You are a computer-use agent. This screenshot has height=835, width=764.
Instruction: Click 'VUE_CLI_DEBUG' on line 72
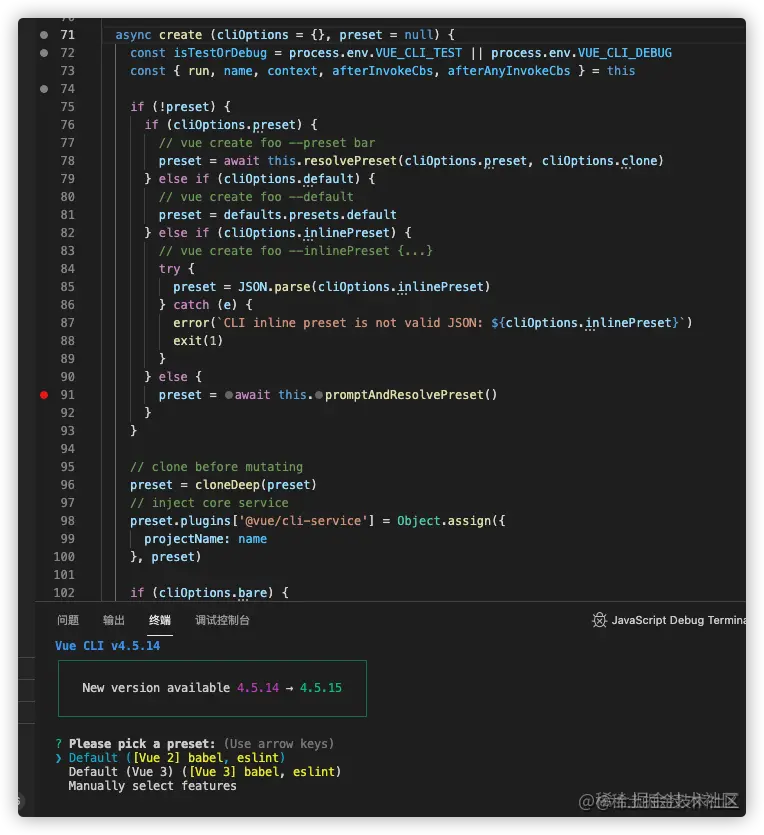click(x=625, y=53)
